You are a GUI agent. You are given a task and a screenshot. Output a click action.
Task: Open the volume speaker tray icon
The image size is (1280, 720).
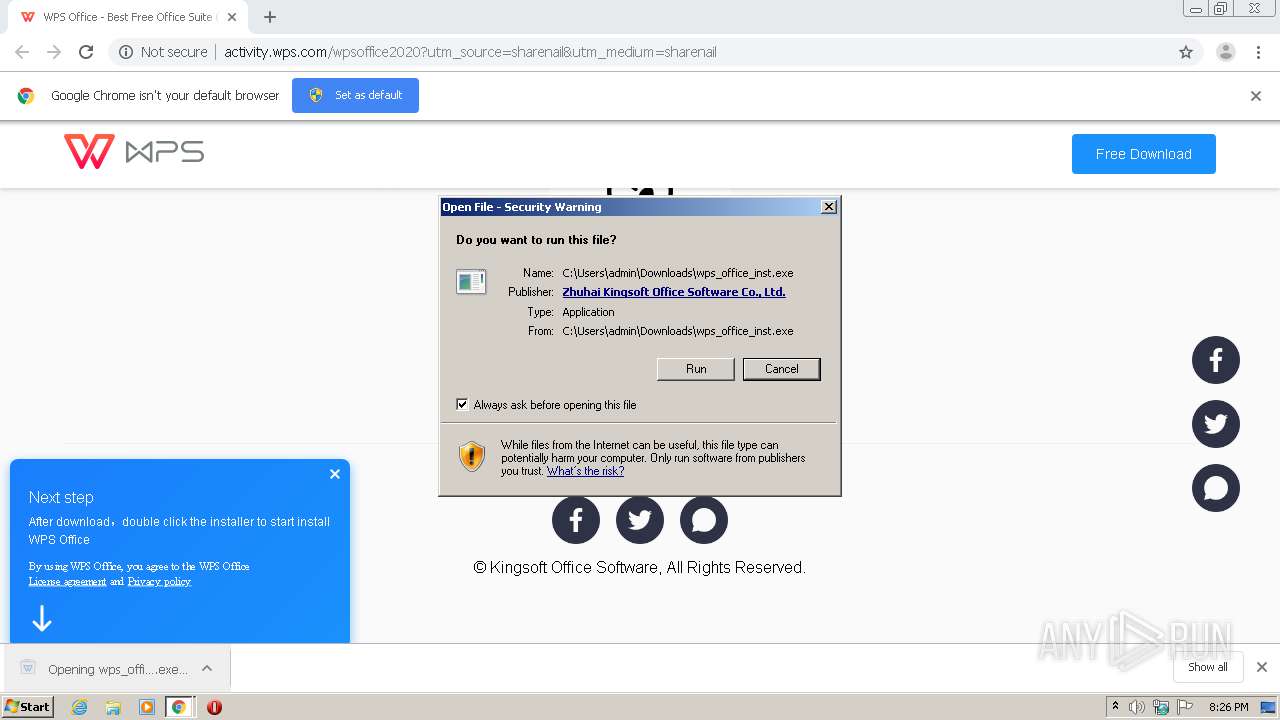1137,707
